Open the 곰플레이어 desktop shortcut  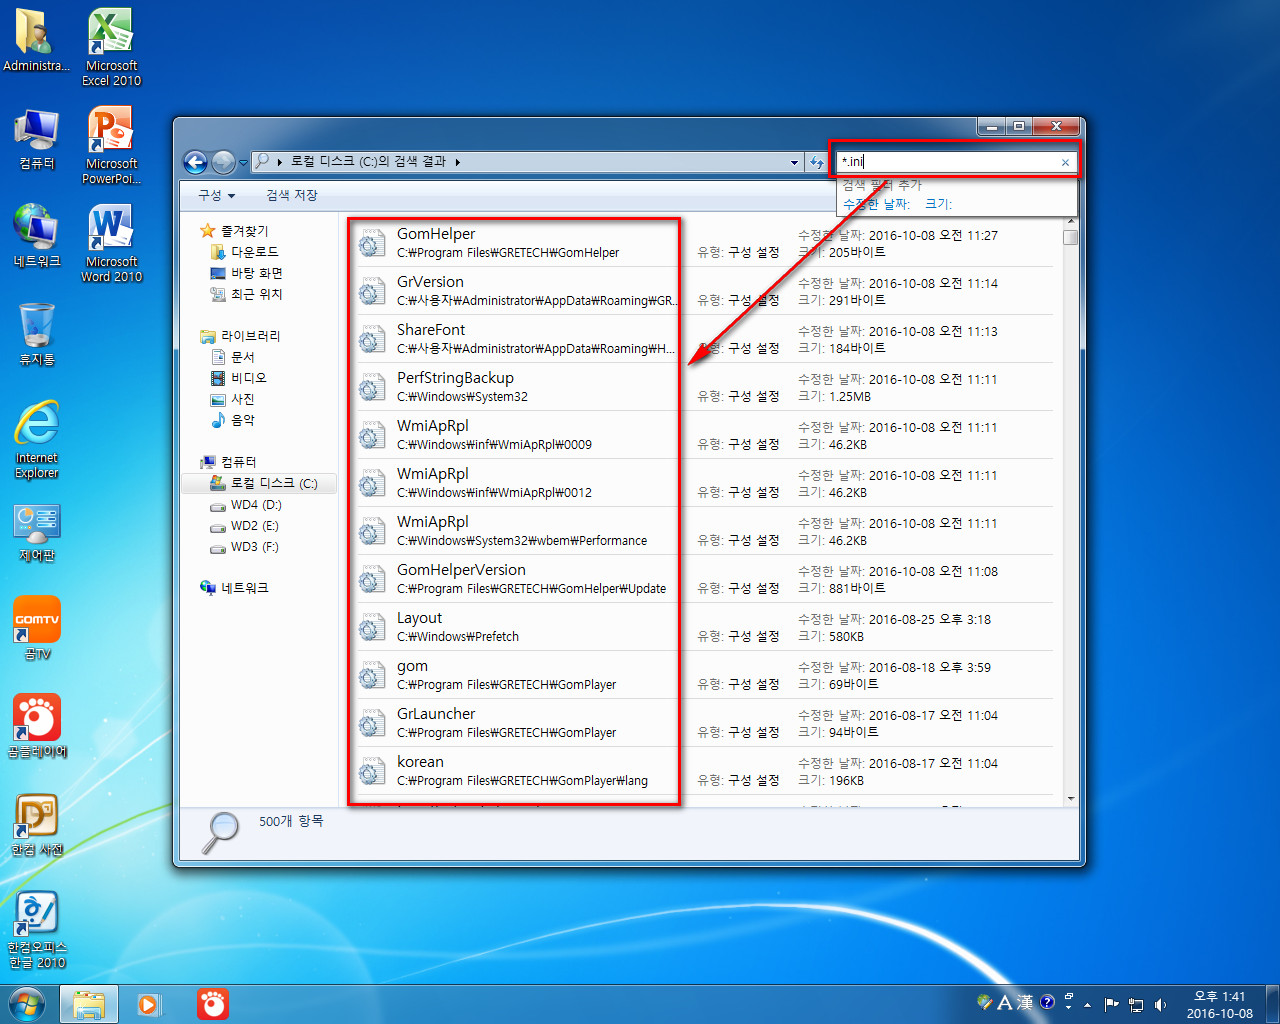(37, 726)
